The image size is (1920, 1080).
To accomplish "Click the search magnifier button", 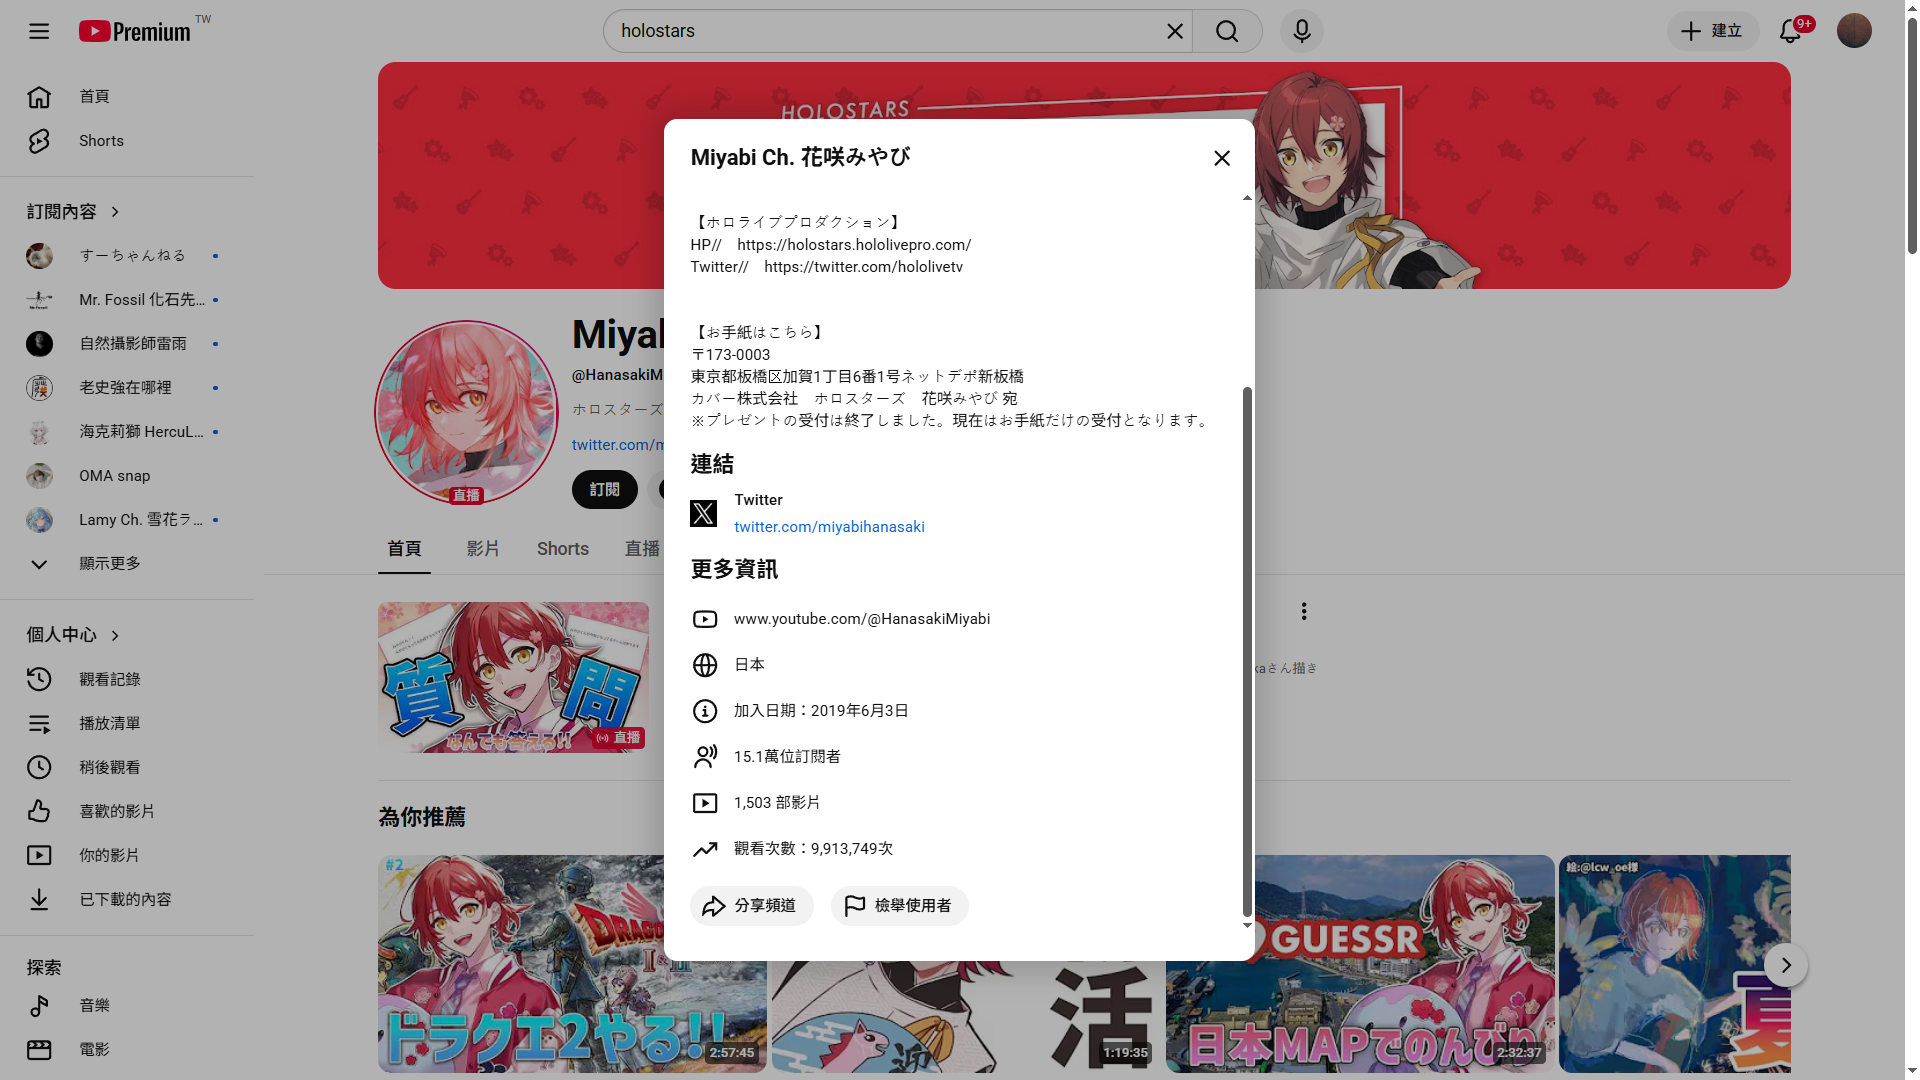I will point(1227,31).
